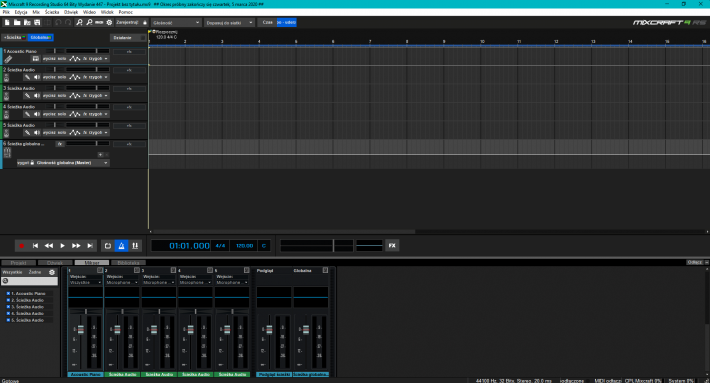
Task: Click the record button in transport
Action: [21, 246]
